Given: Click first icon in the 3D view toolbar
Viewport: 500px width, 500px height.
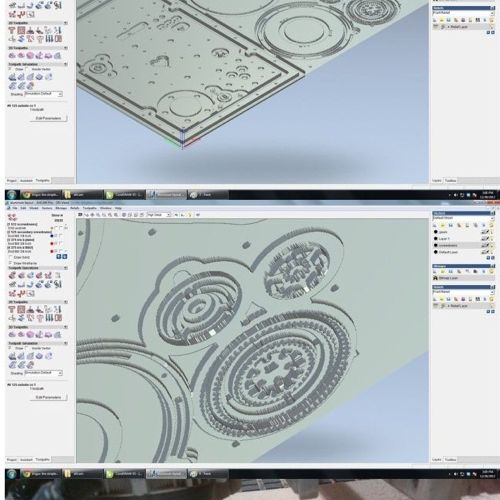Looking at the screenshot, I should click(x=80, y=215).
